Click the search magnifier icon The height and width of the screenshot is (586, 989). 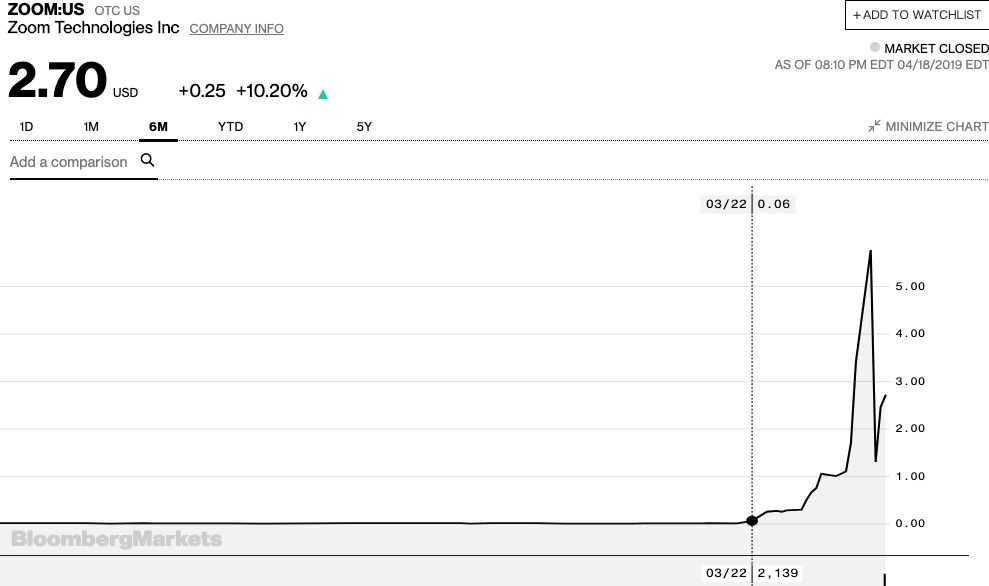[x=147, y=160]
